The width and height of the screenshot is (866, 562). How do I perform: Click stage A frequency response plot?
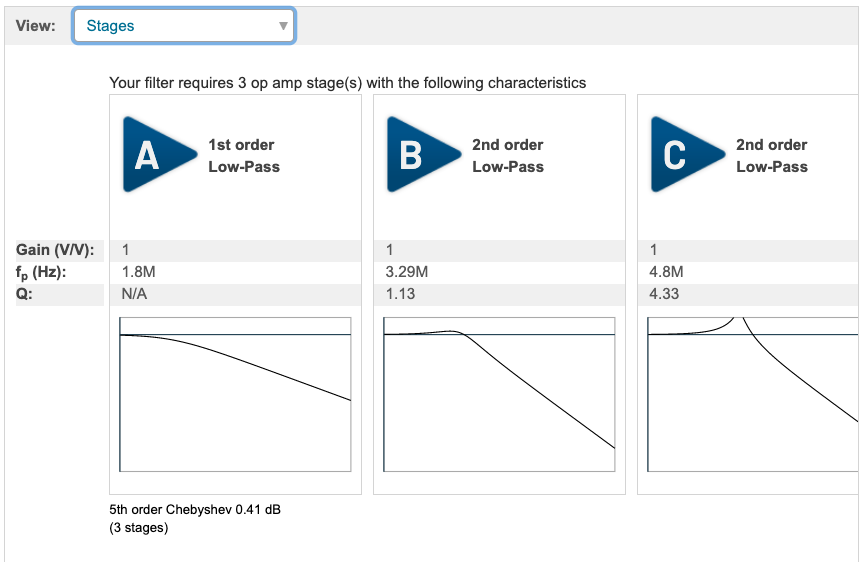[x=235, y=394]
